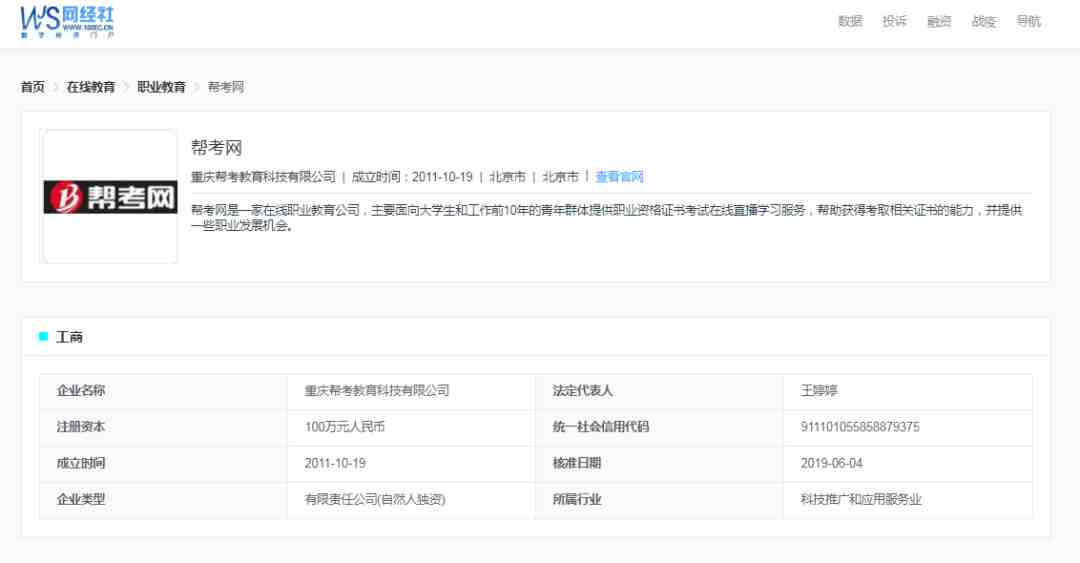
Task: Select the 核准日期 table label
Action: pyautogui.click(x=577, y=463)
